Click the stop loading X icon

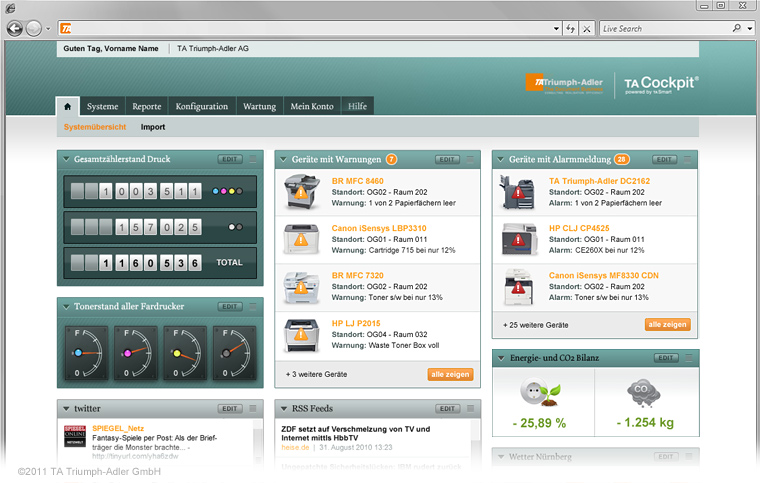586,29
